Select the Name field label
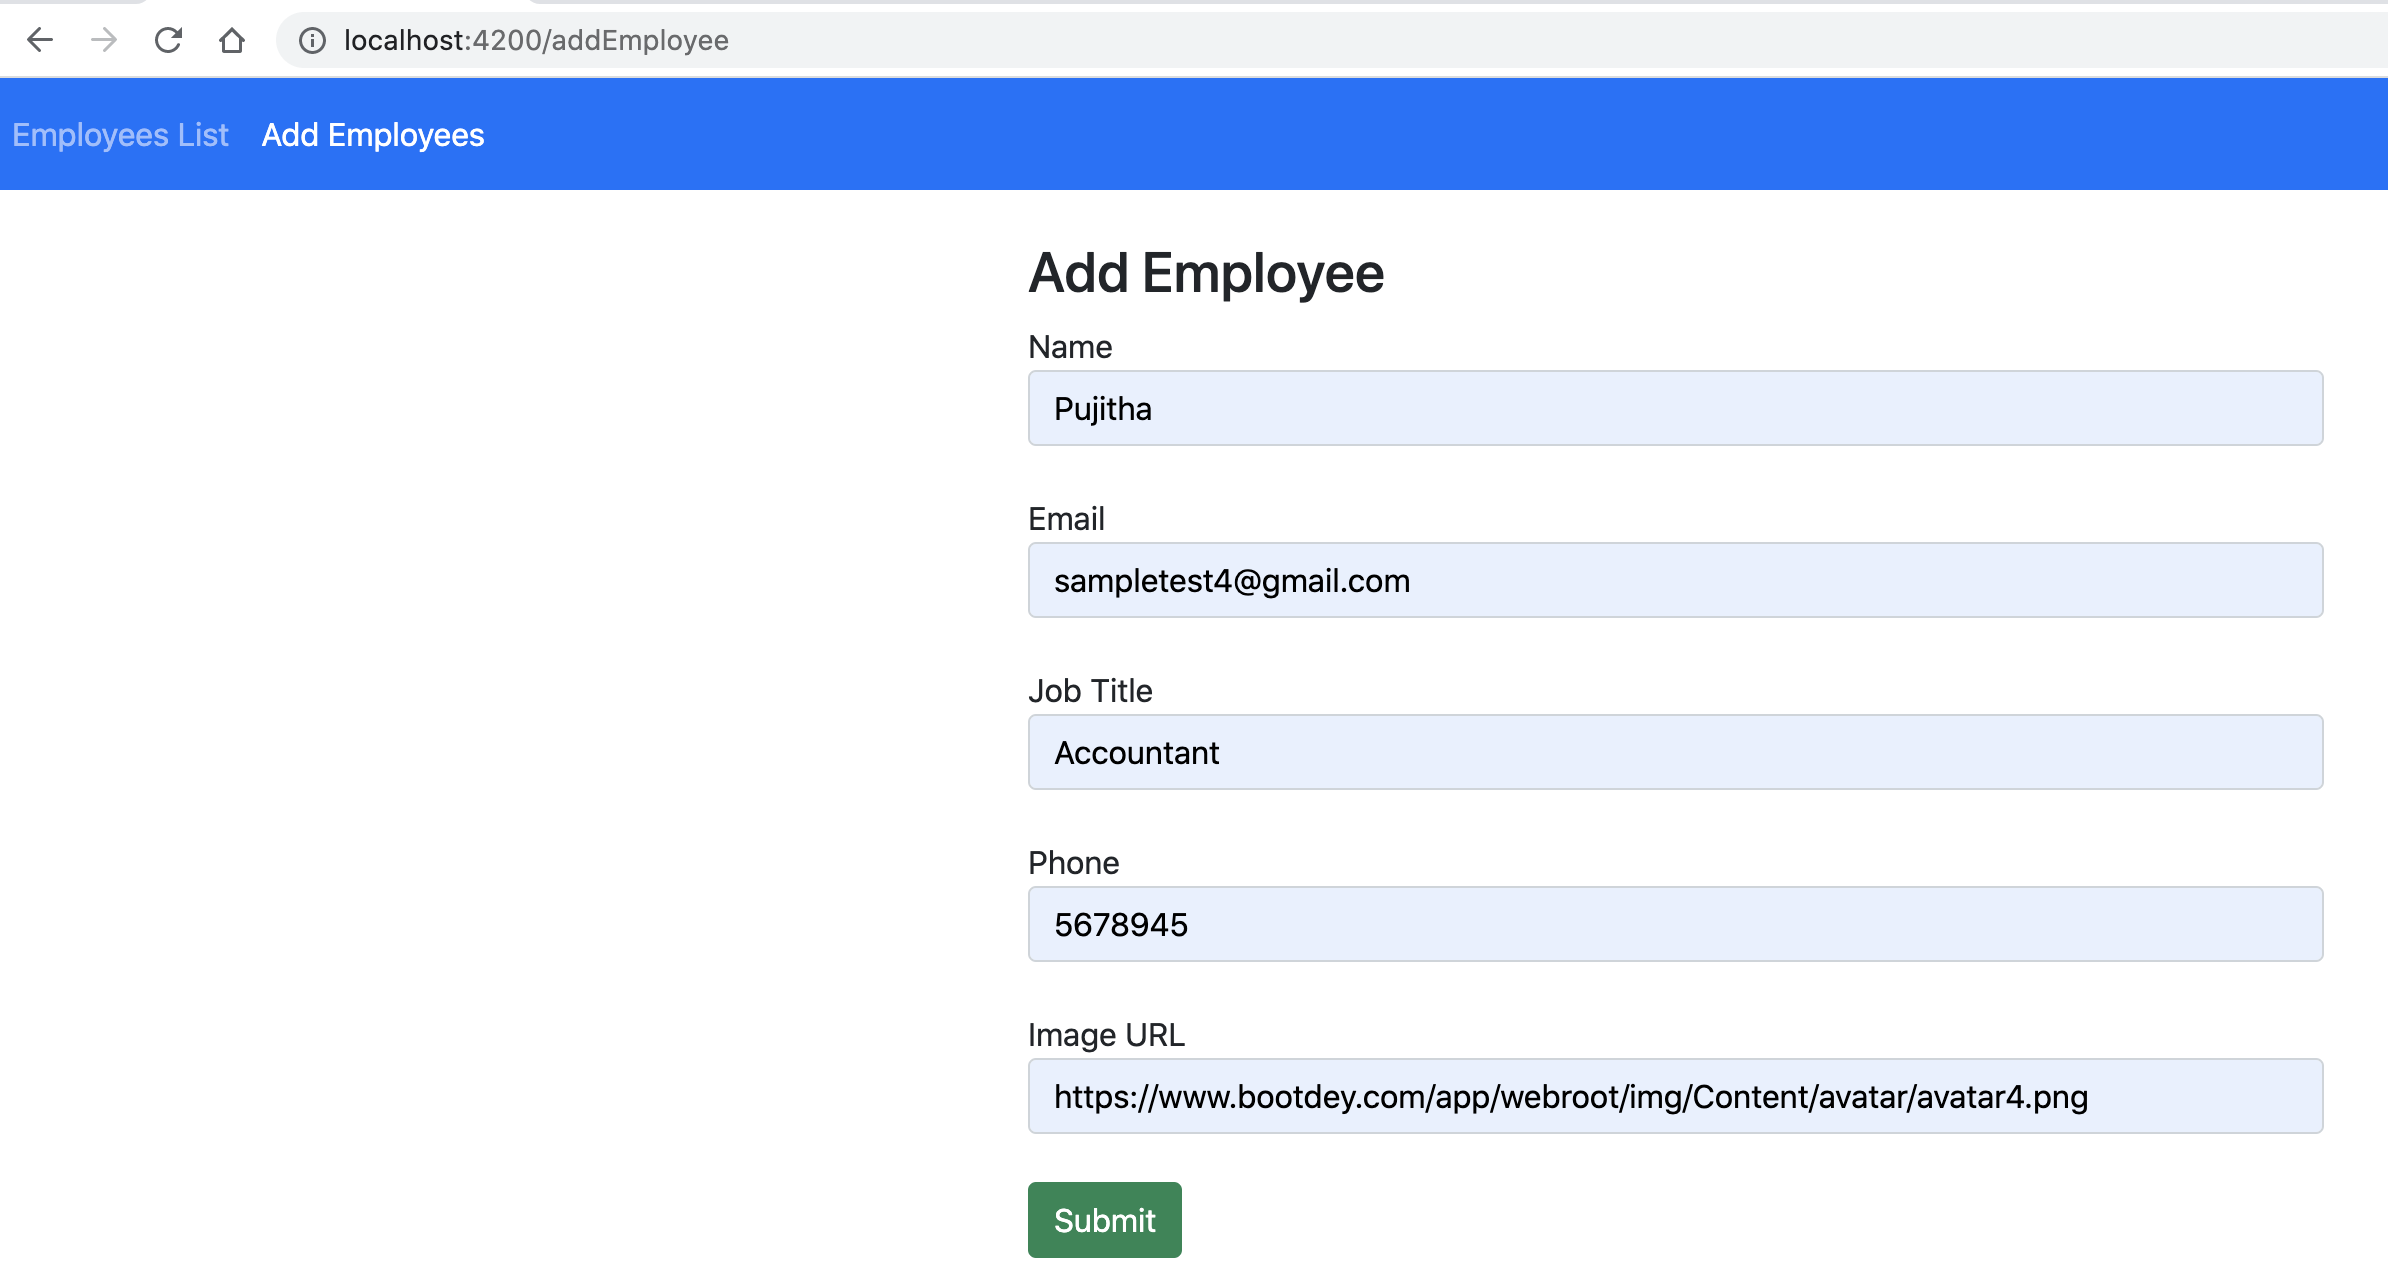Viewport: 2388px width, 1288px height. pos(1068,347)
